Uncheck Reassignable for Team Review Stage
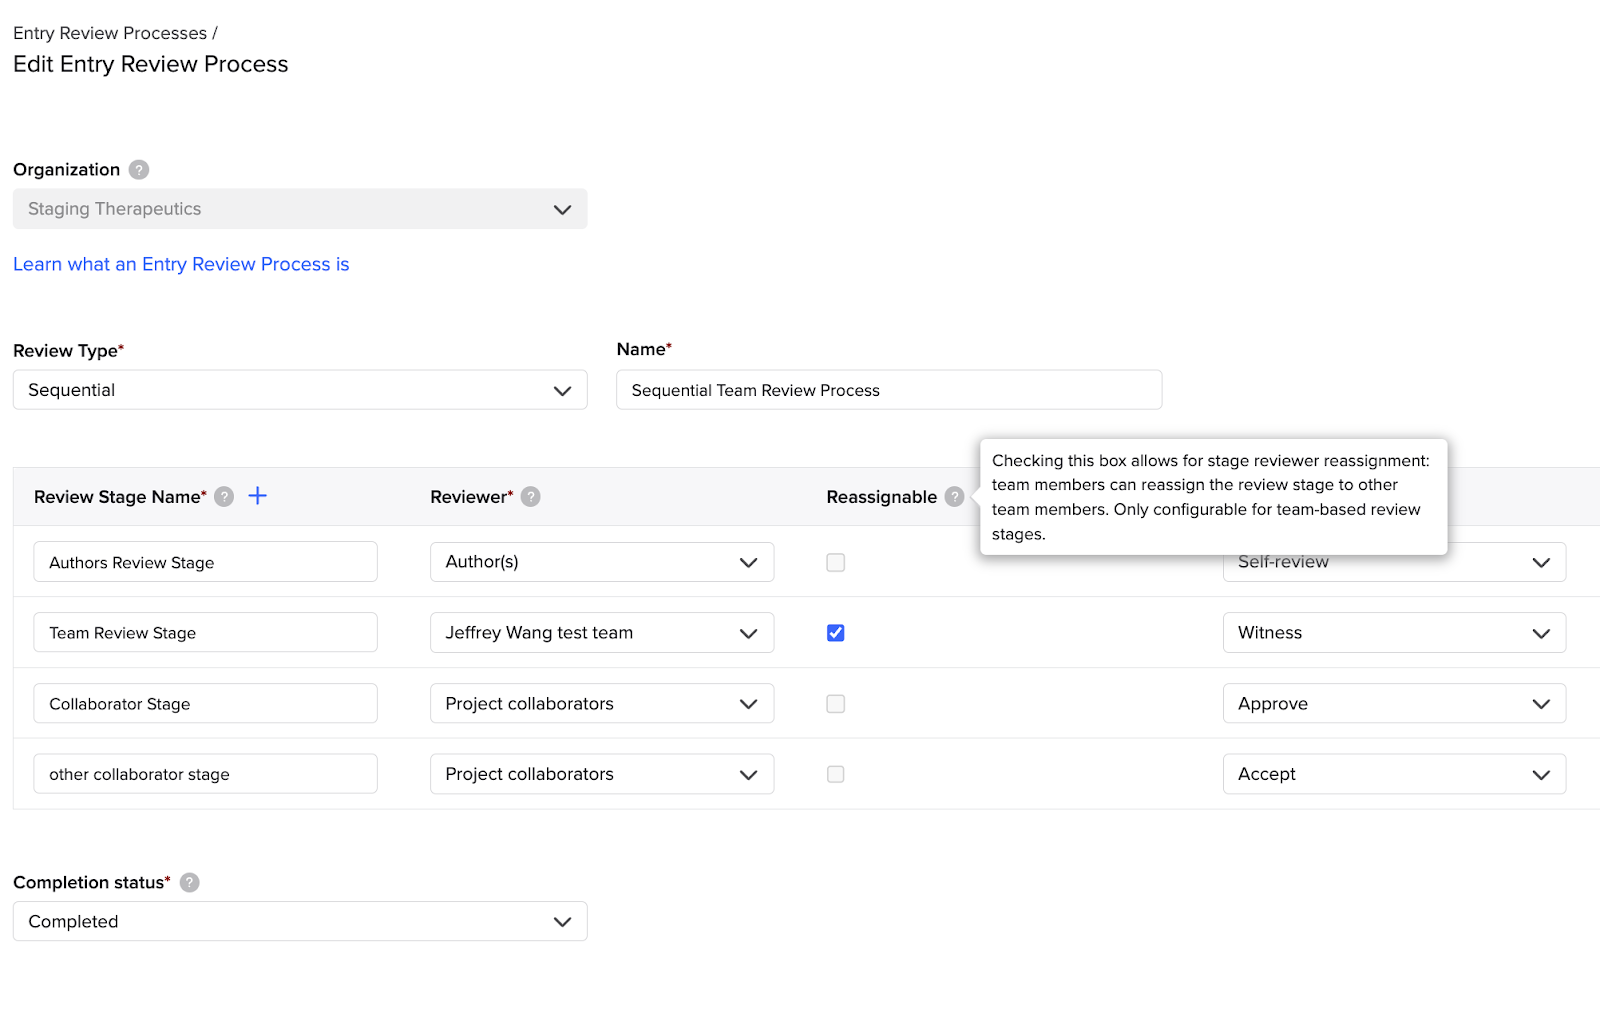 (836, 633)
